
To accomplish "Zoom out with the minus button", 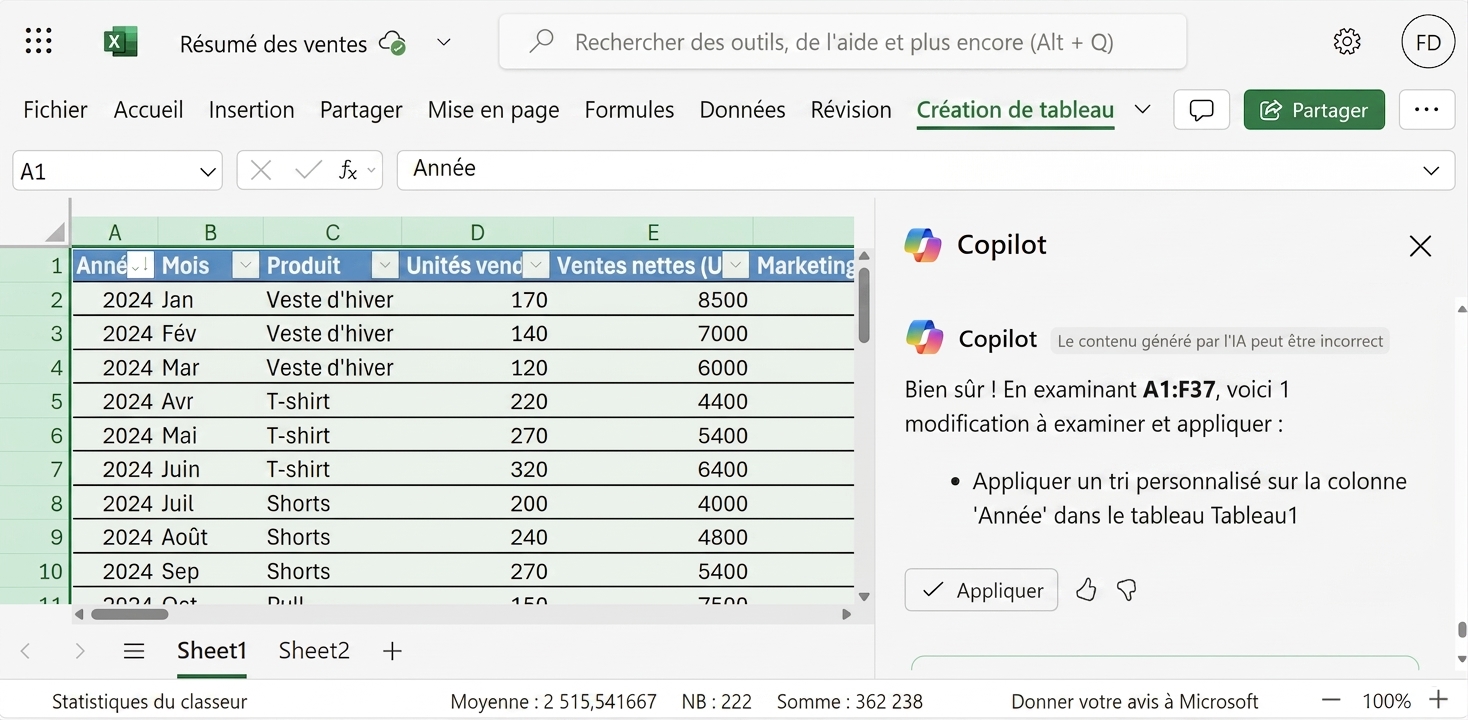I will [x=1331, y=701].
